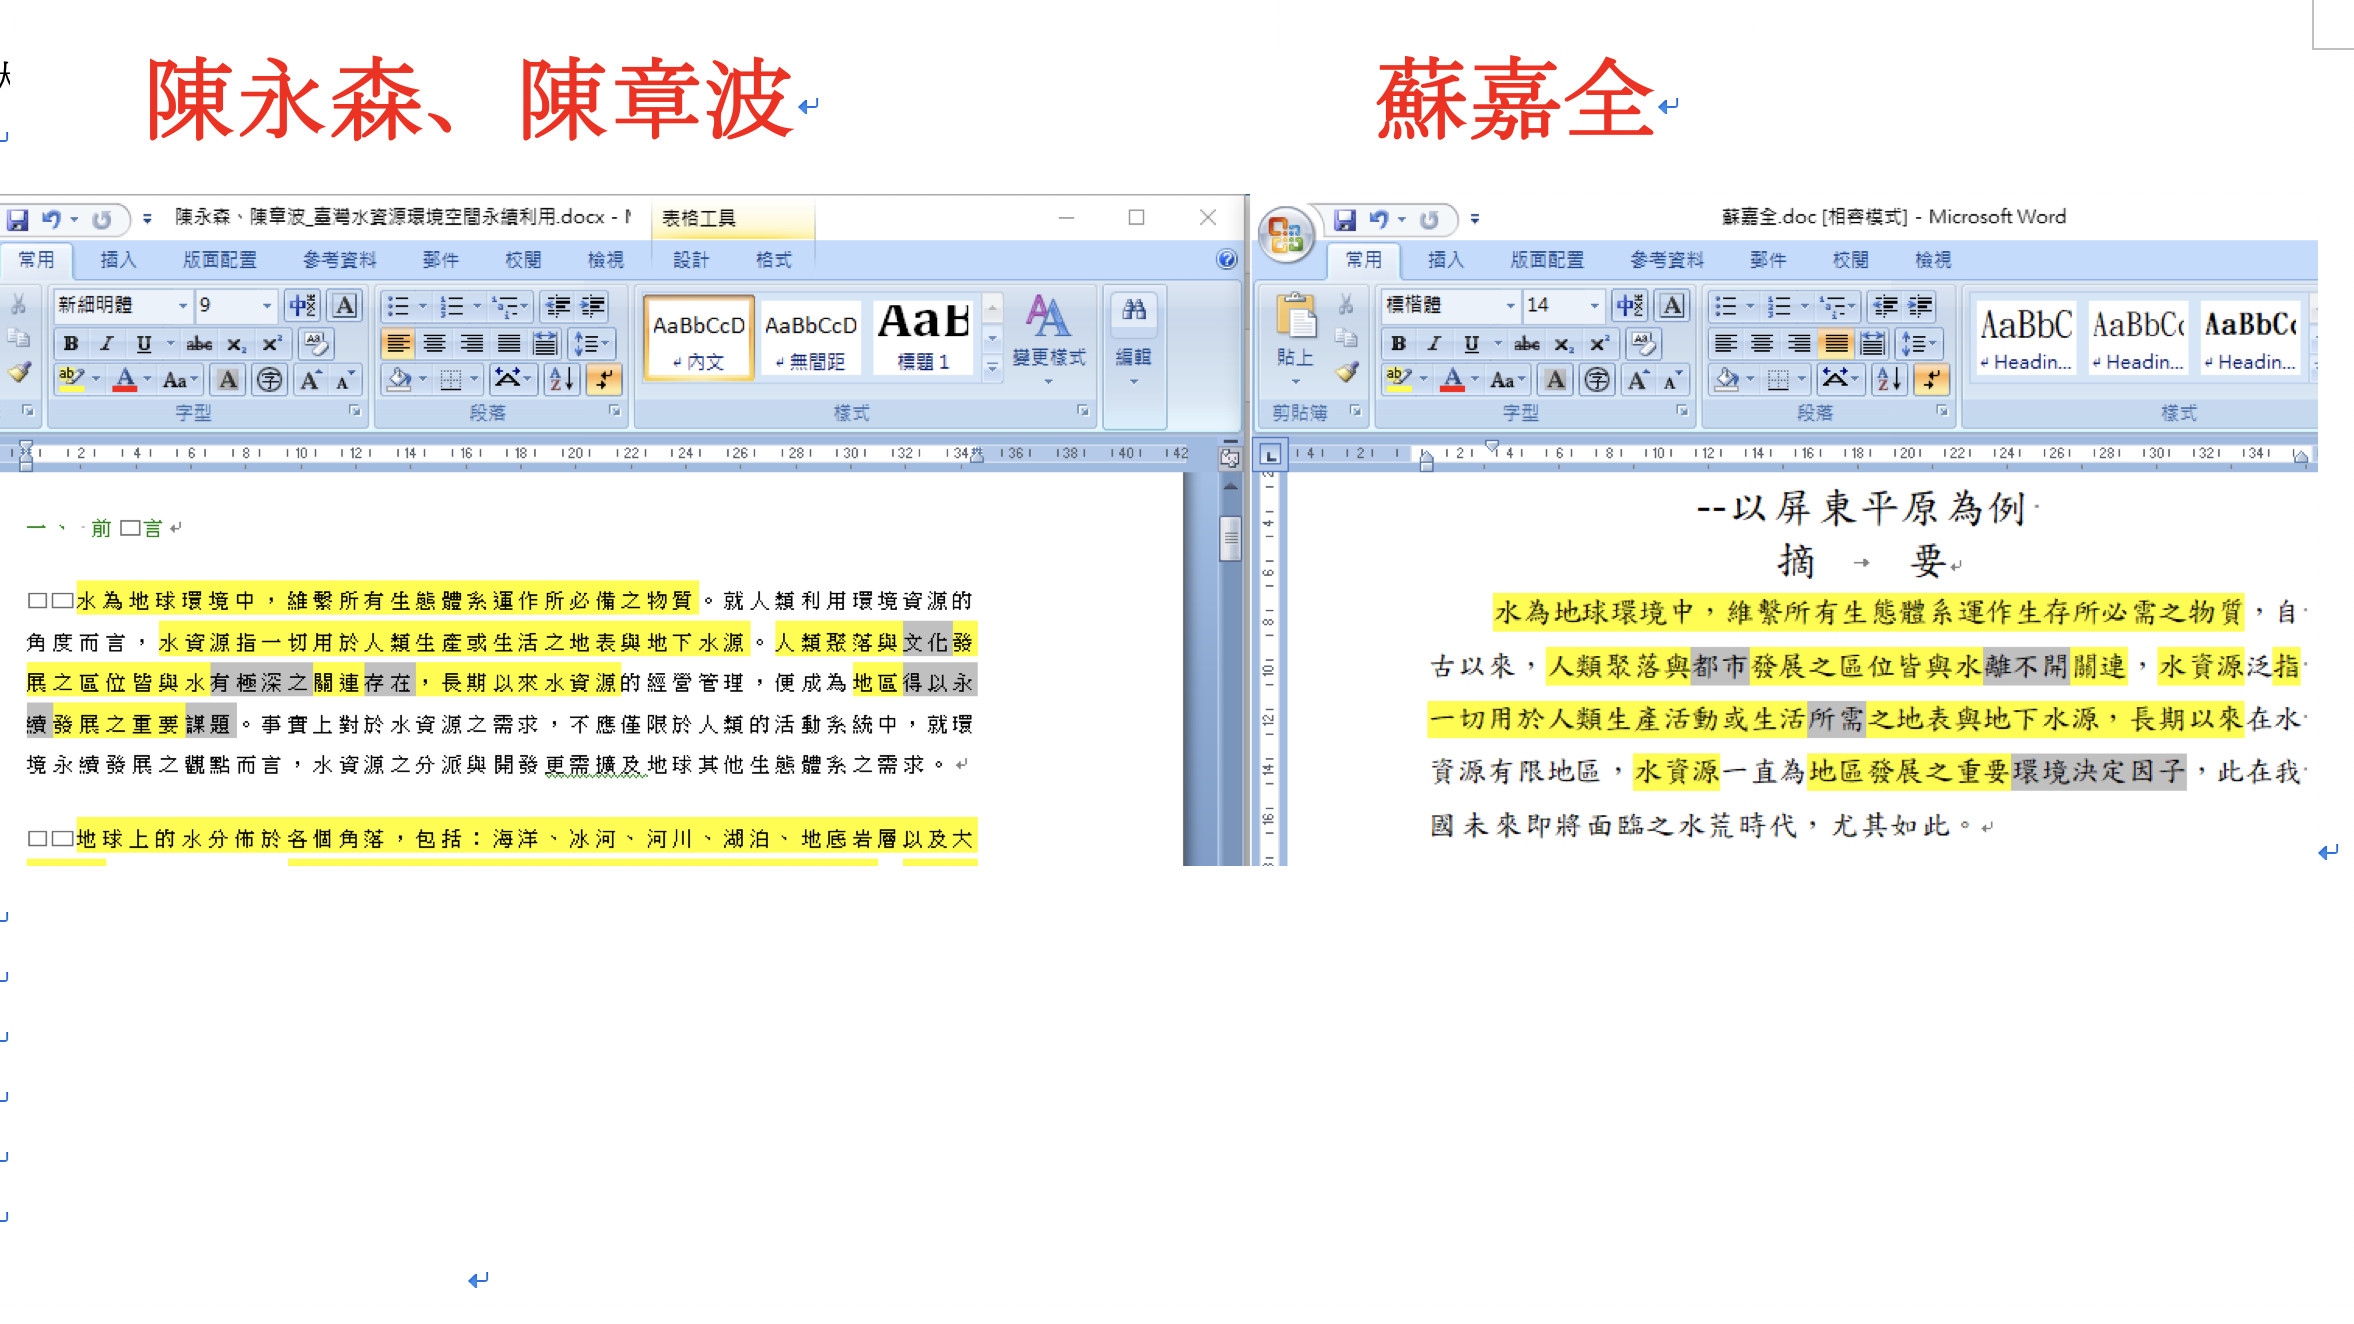Open font size 14 dropdown in right window
Image resolution: width=2354 pixels, height=1324 pixels.
point(1595,305)
